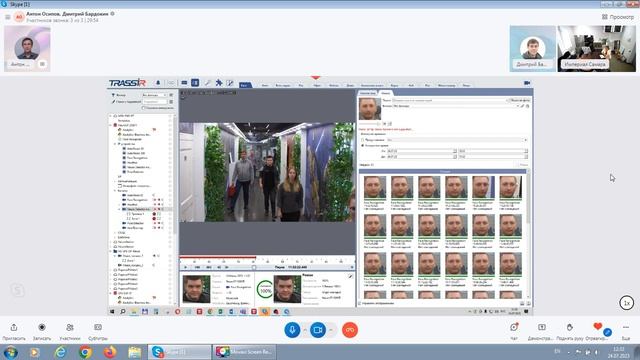This screenshot has width=640, height=360.
Task: Switch to the first tab of the face search panel
Action: click(x=368, y=93)
